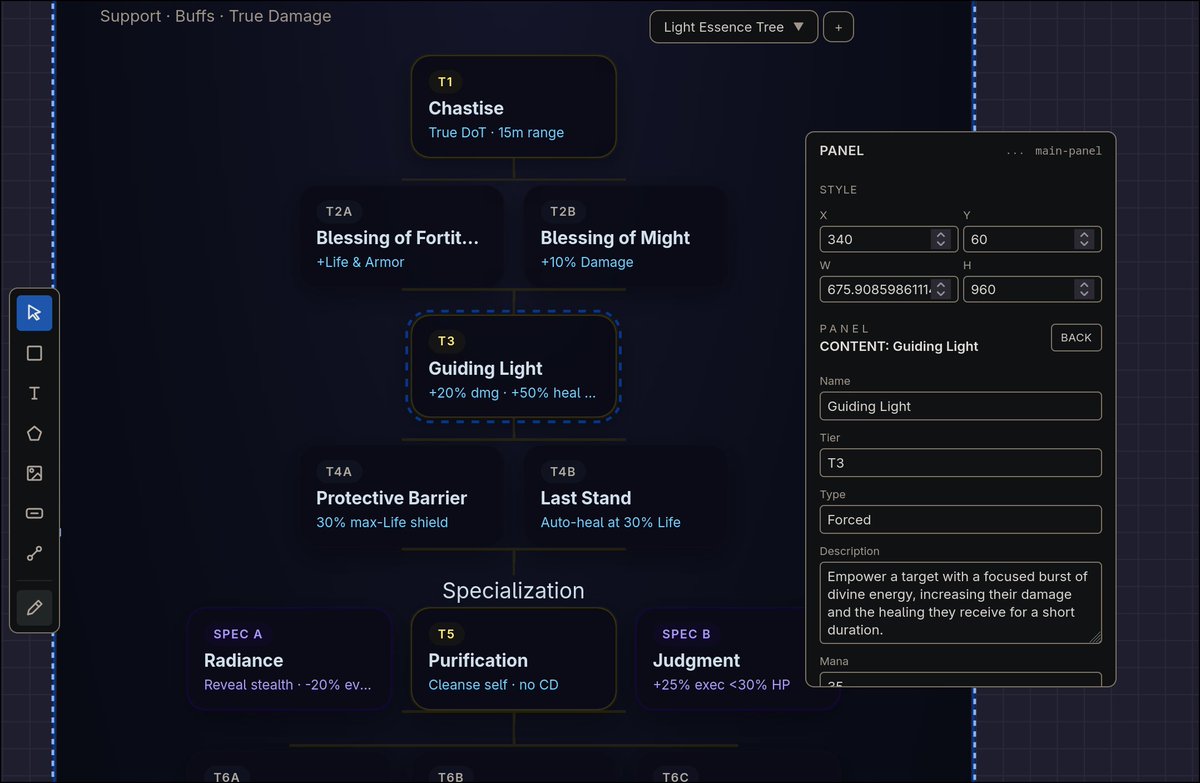
Task: Click the Specialization heading text
Action: click(x=514, y=591)
